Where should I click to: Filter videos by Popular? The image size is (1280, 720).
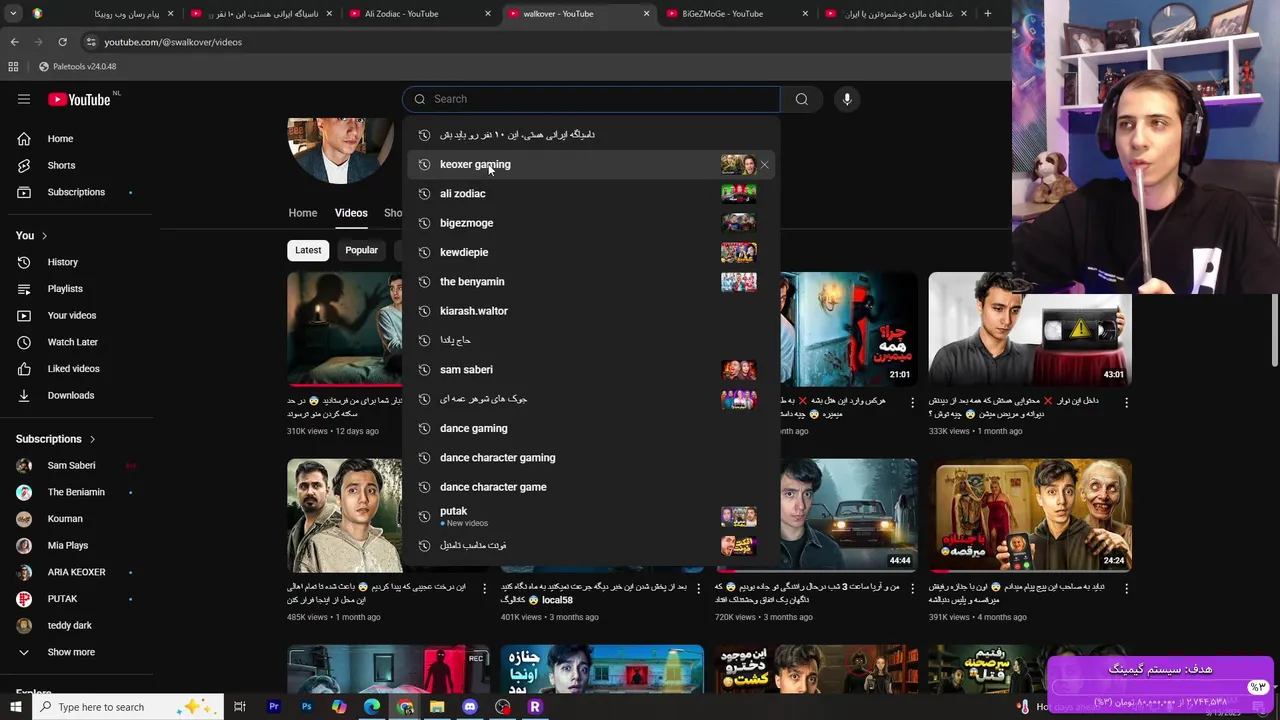click(362, 250)
